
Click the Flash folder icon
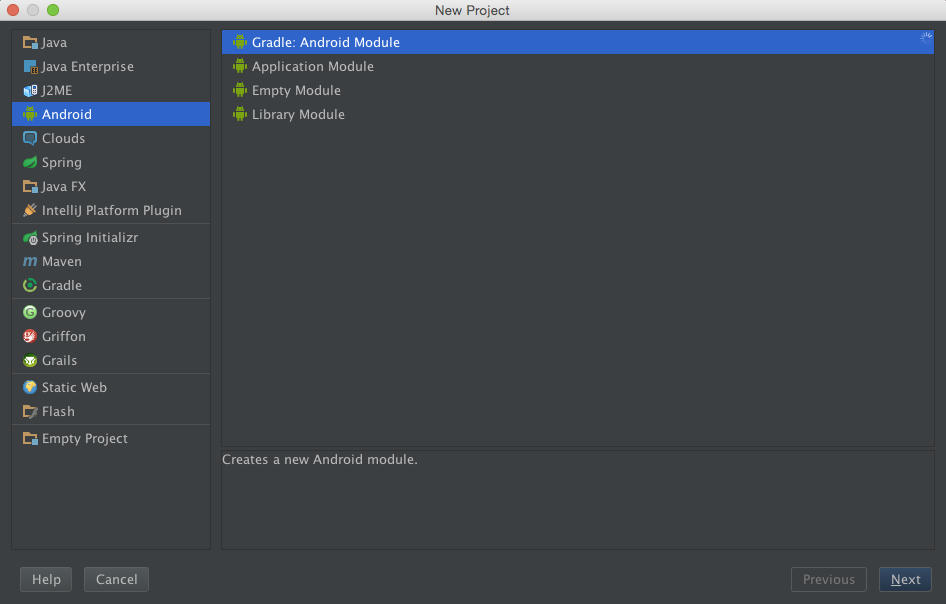[x=30, y=412]
